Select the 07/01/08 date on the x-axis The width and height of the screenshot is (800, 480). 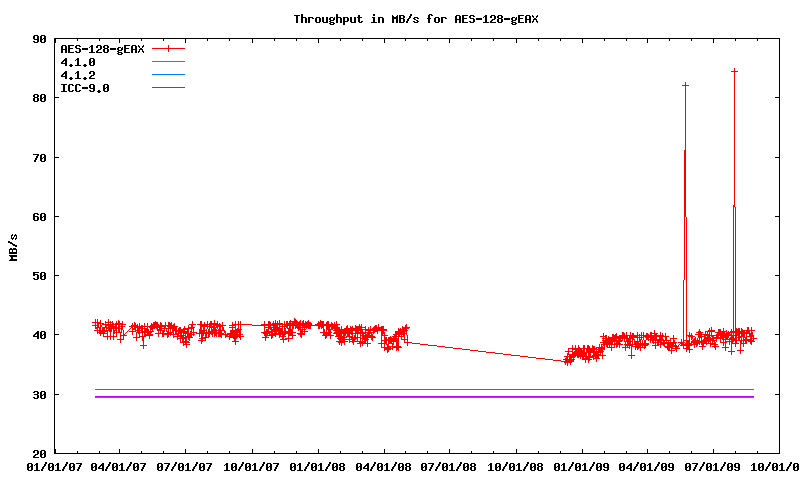pos(450,466)
